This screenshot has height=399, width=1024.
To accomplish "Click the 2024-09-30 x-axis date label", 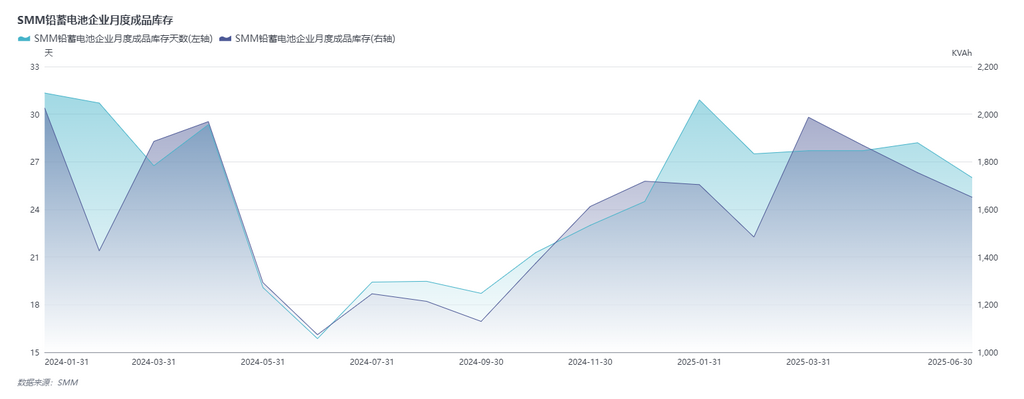I will 481,361.
